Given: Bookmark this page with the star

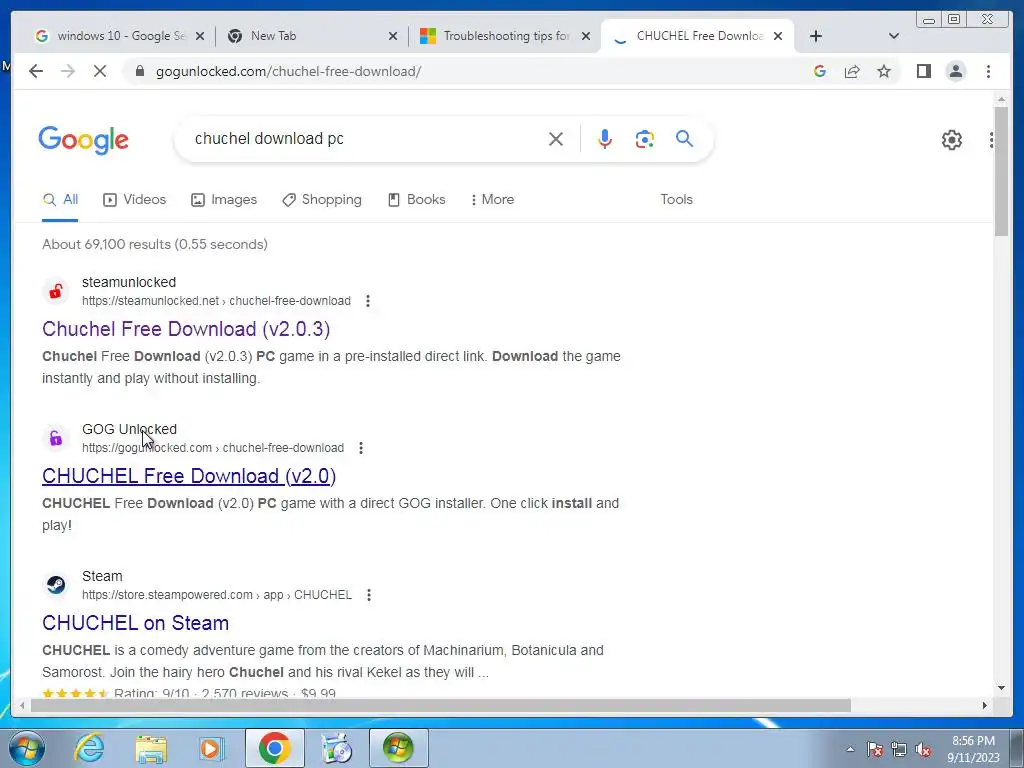Looking at the screenshot, I should click(884, 71).
